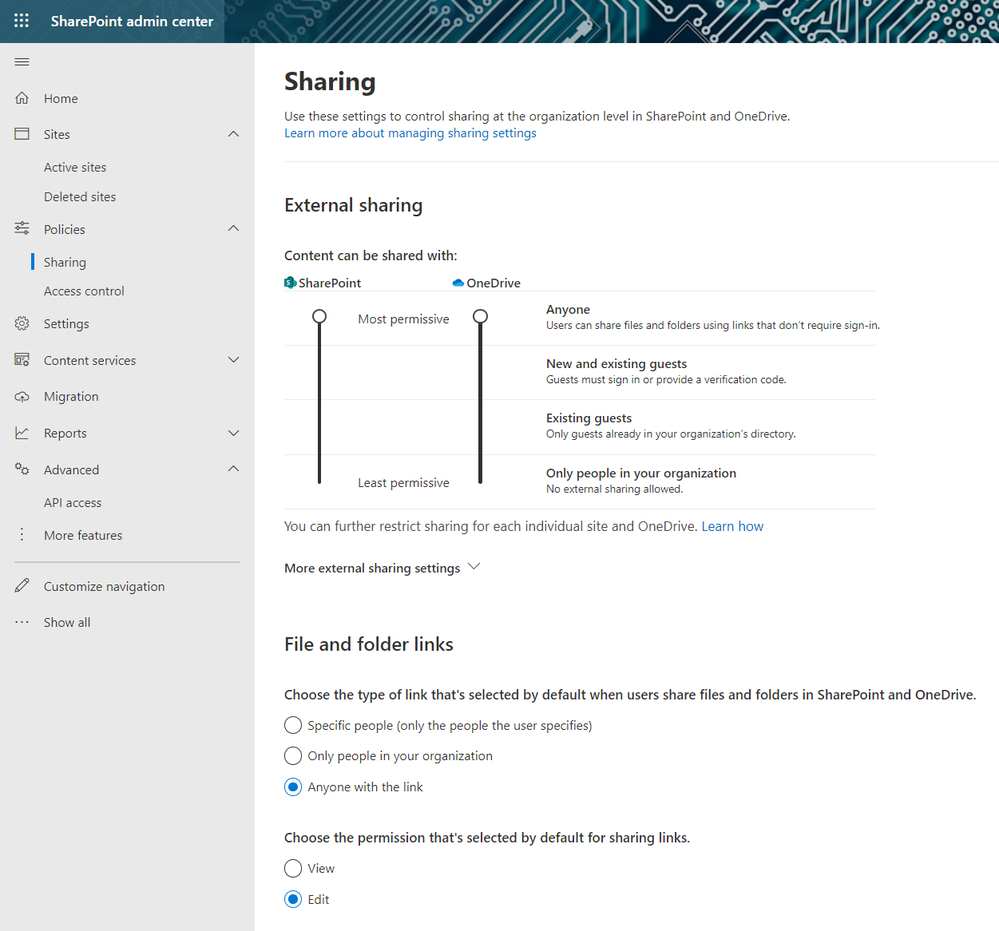Click the Most permissive label

403,319
